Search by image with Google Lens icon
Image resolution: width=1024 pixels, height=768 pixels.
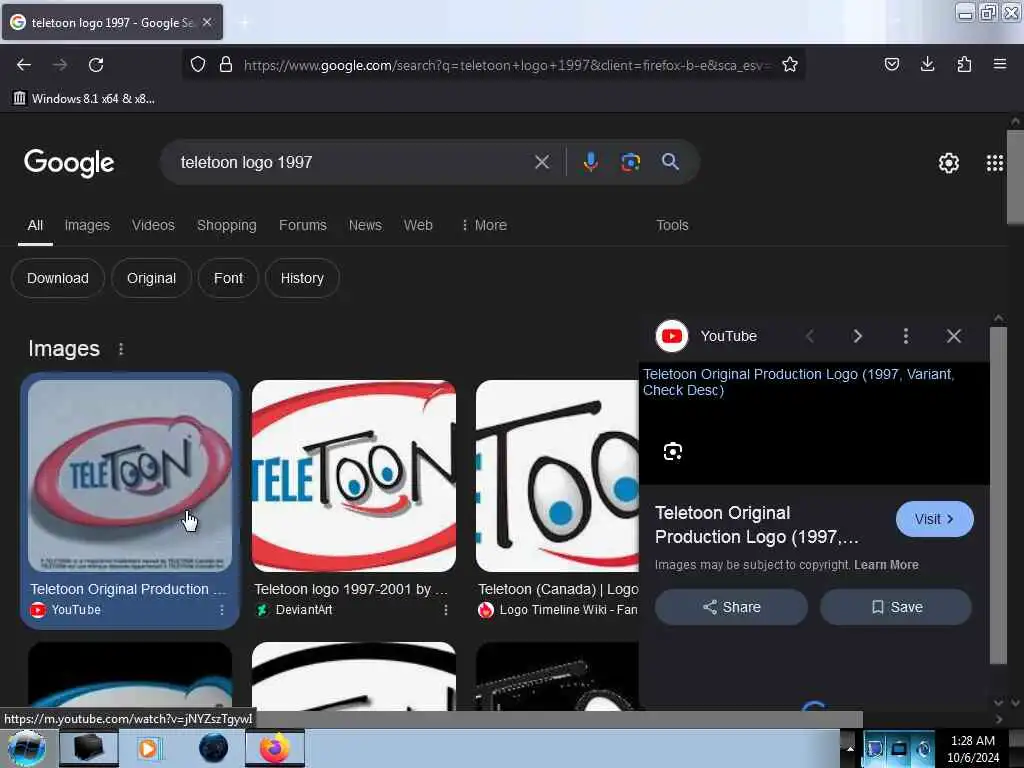click(x=630, y=162)
